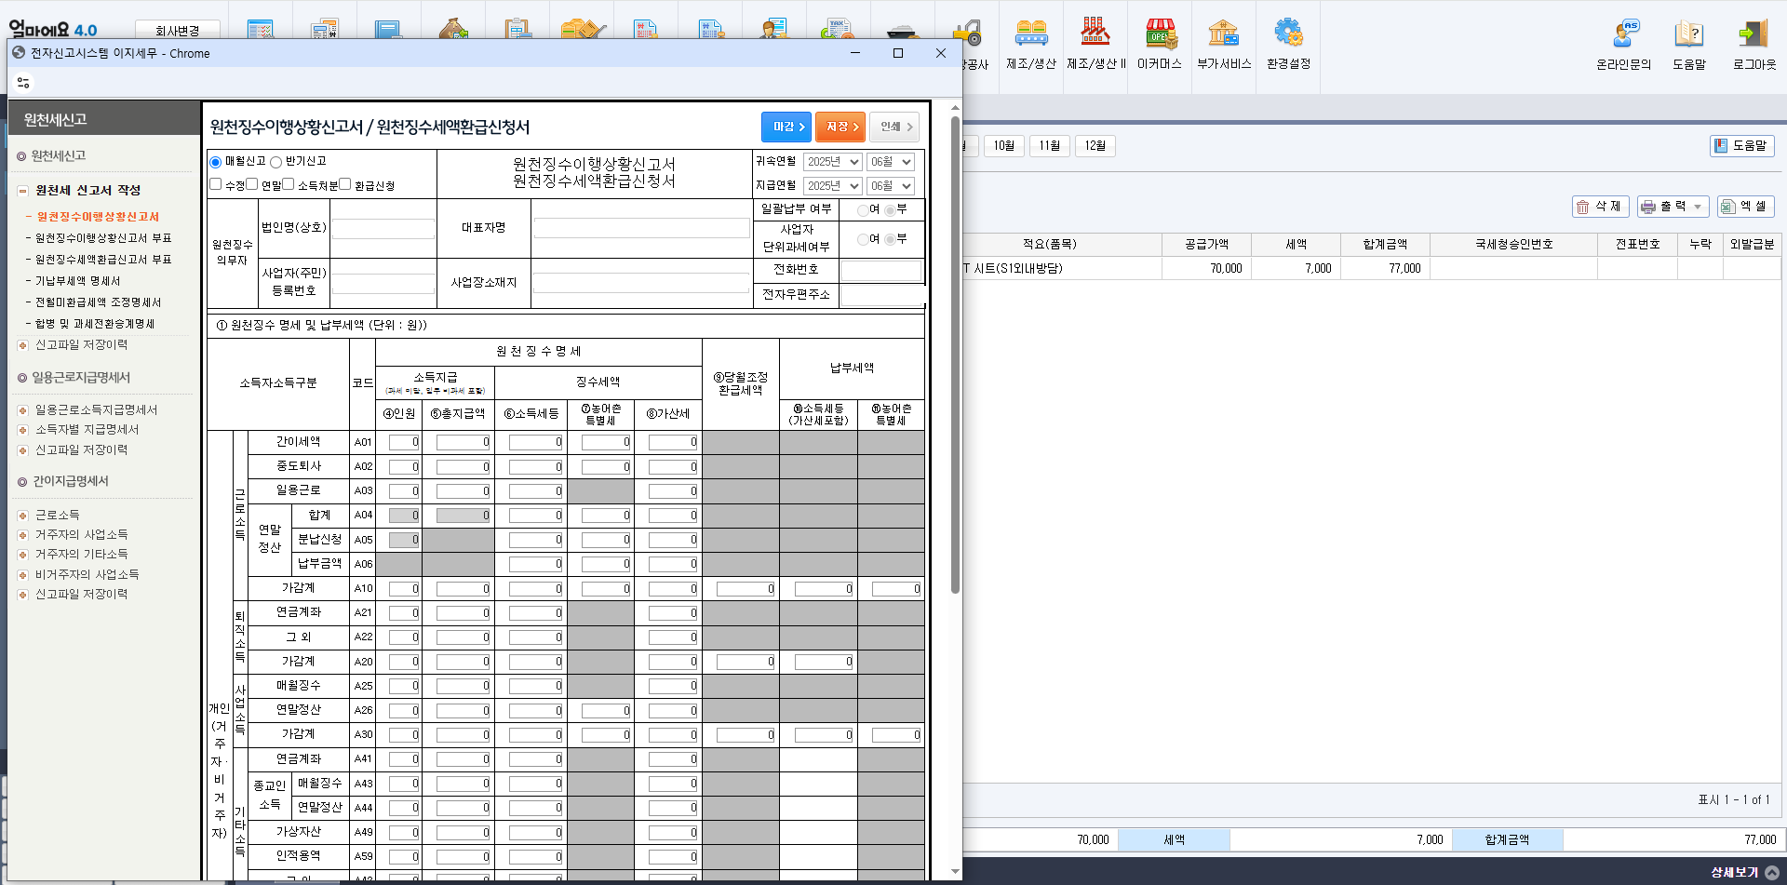Viewport: 1787px width, 885px height.
Task: Expand 신고파일 저장이력 under 간이지급명세서
Action: 23,595
